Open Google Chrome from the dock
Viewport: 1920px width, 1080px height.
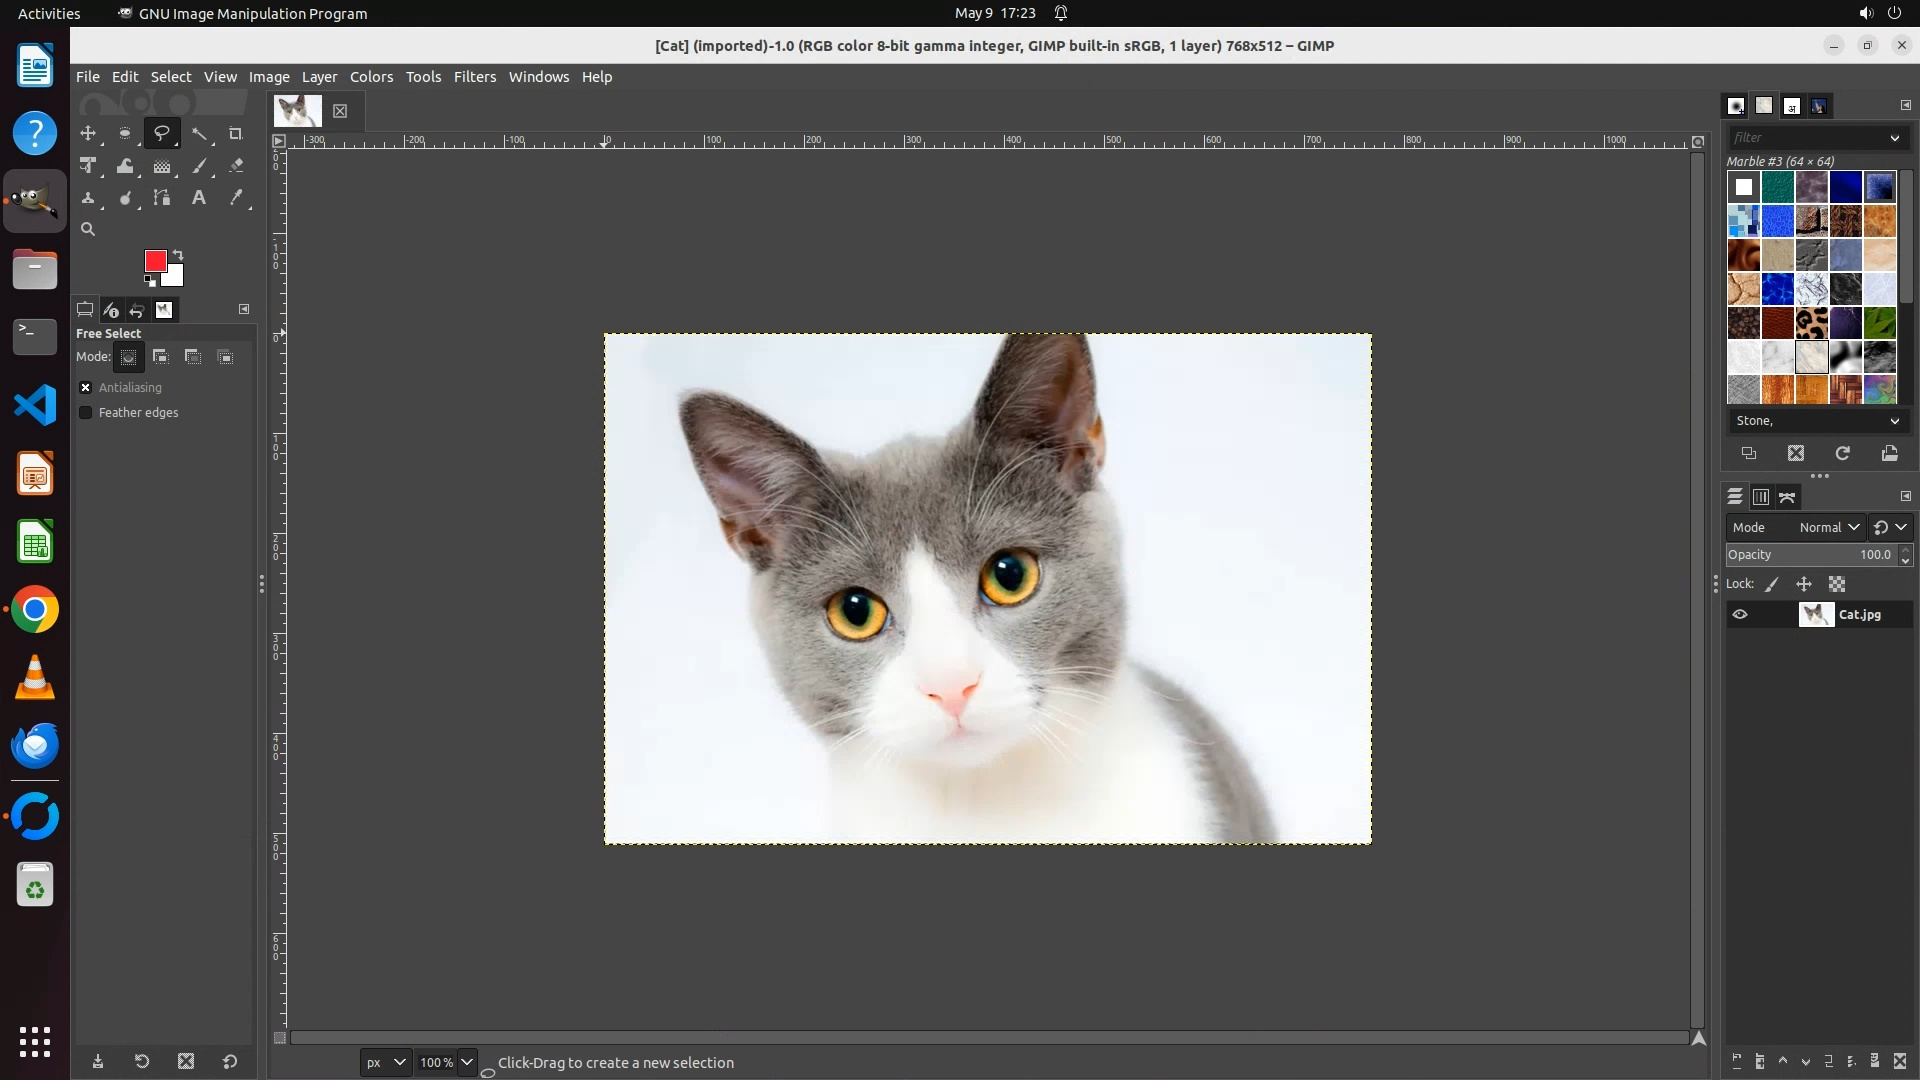35,610
